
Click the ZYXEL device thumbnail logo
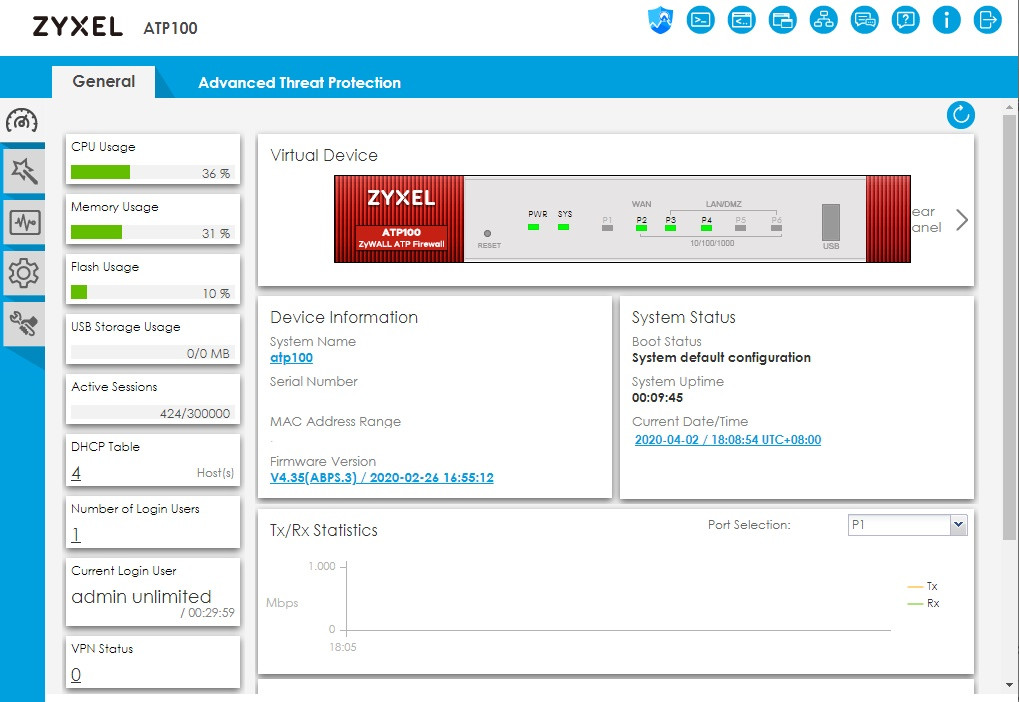(x=401, y=198)
